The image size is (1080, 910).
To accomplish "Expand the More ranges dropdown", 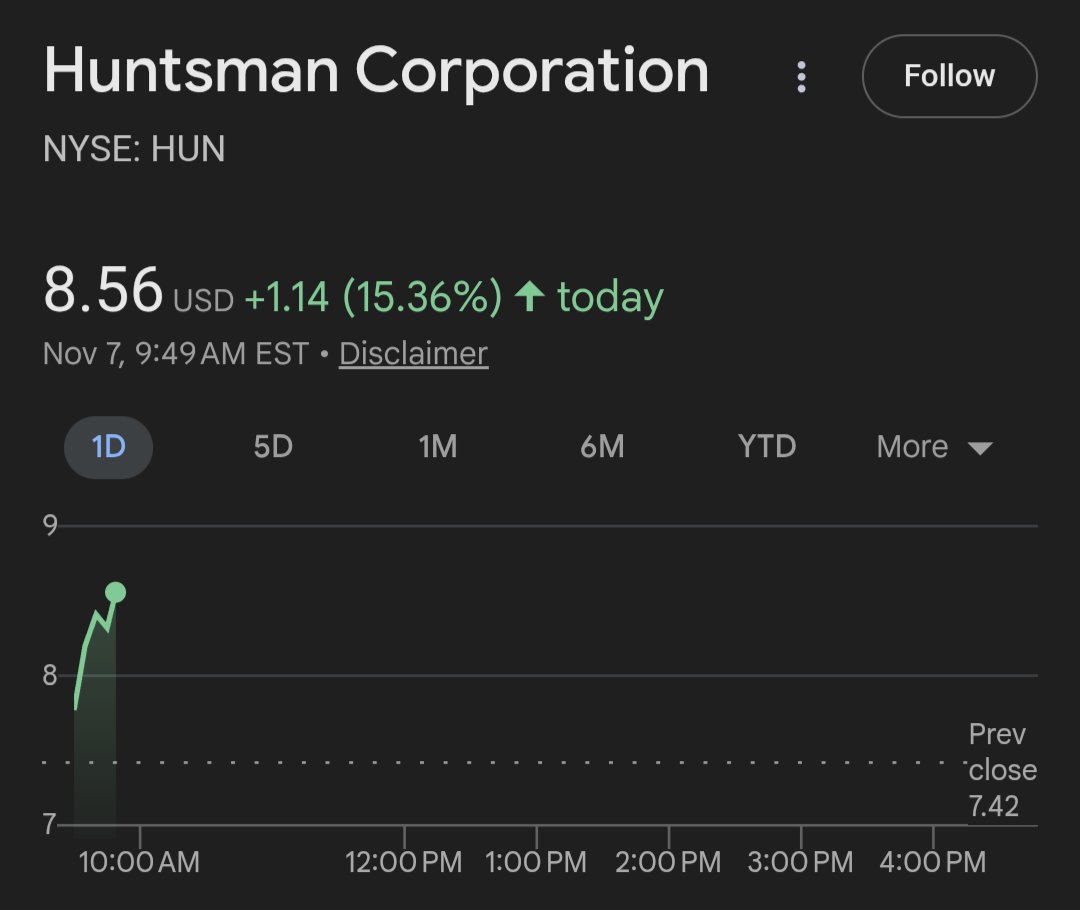I will (935, 447).
